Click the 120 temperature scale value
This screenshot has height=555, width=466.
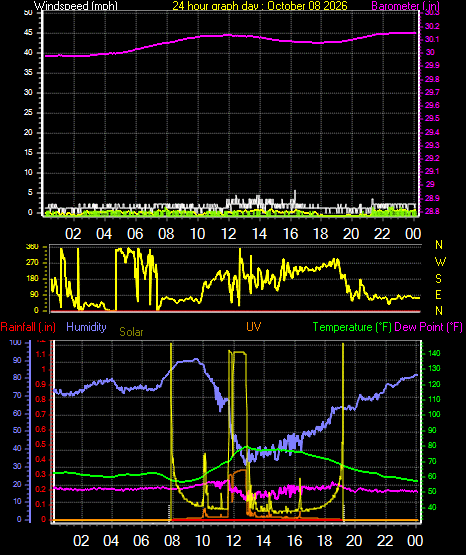click(434, 384)
